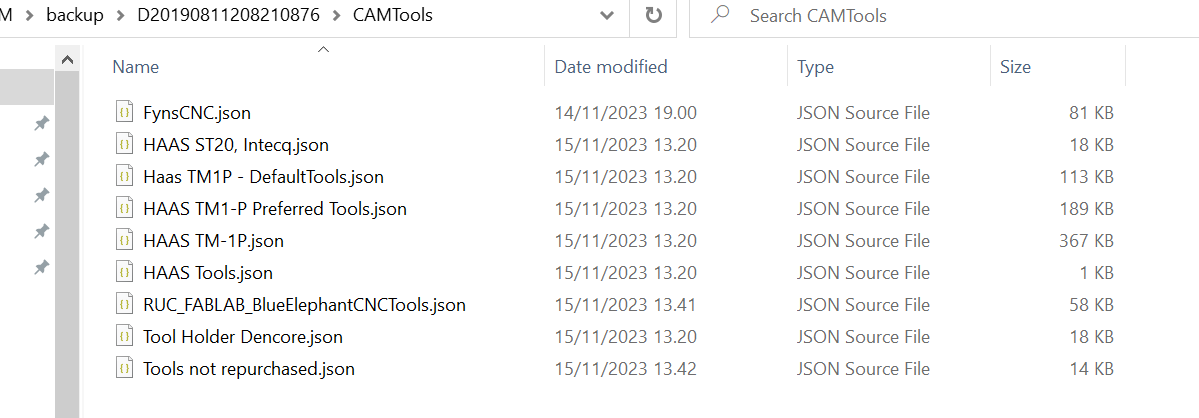
Task: Click the fourth pin icon in navigation pane
Action: pyautogui.click(x=42, y=231)
